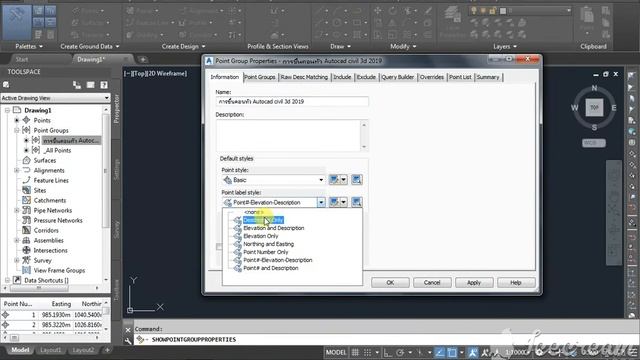Open the Include tab
Image resolution: width=640 pixels, height=360 pixels.
click(x=342, y=77)
